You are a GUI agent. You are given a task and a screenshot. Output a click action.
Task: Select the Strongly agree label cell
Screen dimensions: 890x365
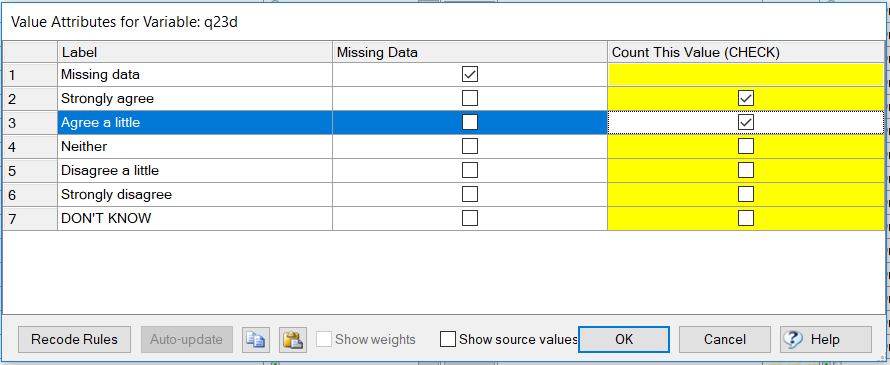(195, 98)
